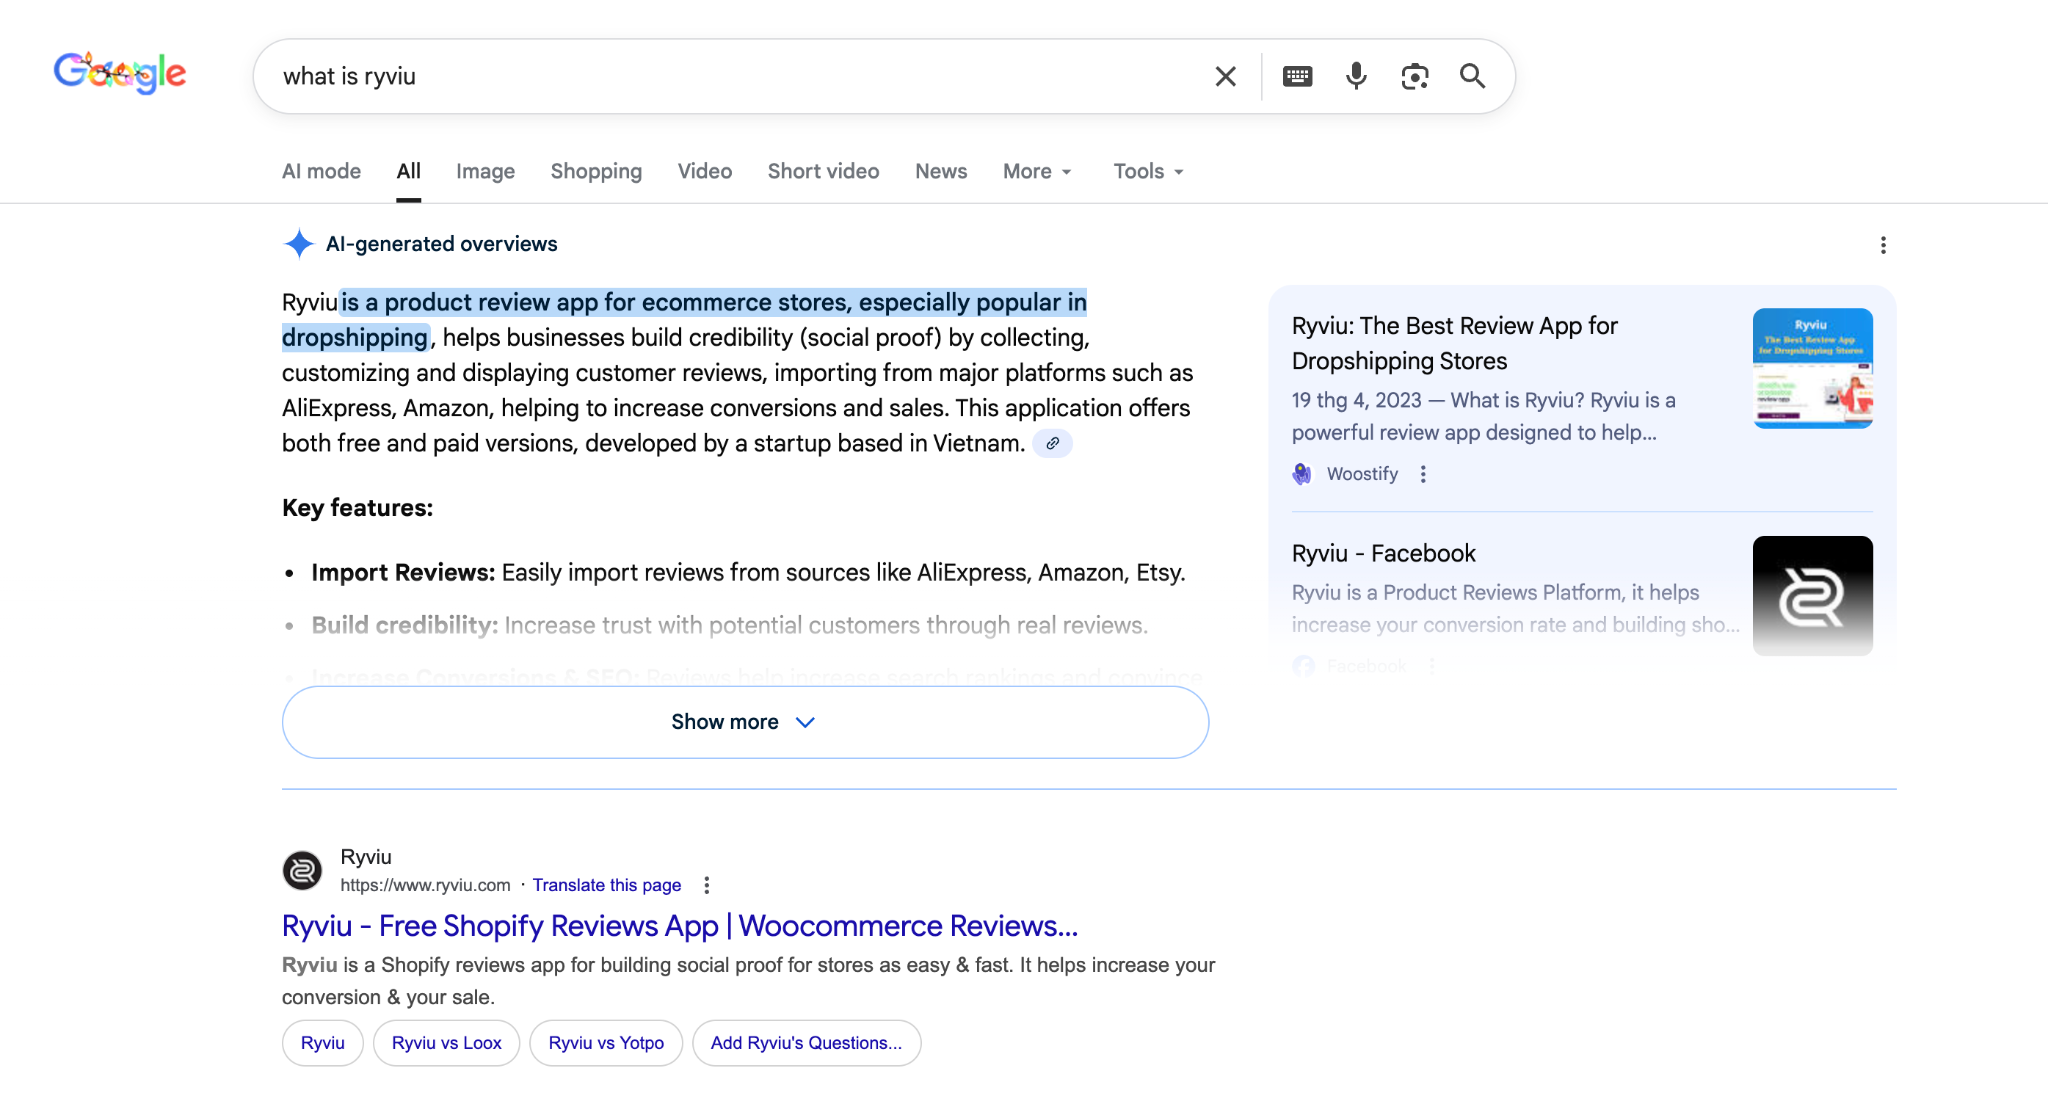
Task: Switch to the Short video tab
Action: point(823,171)
